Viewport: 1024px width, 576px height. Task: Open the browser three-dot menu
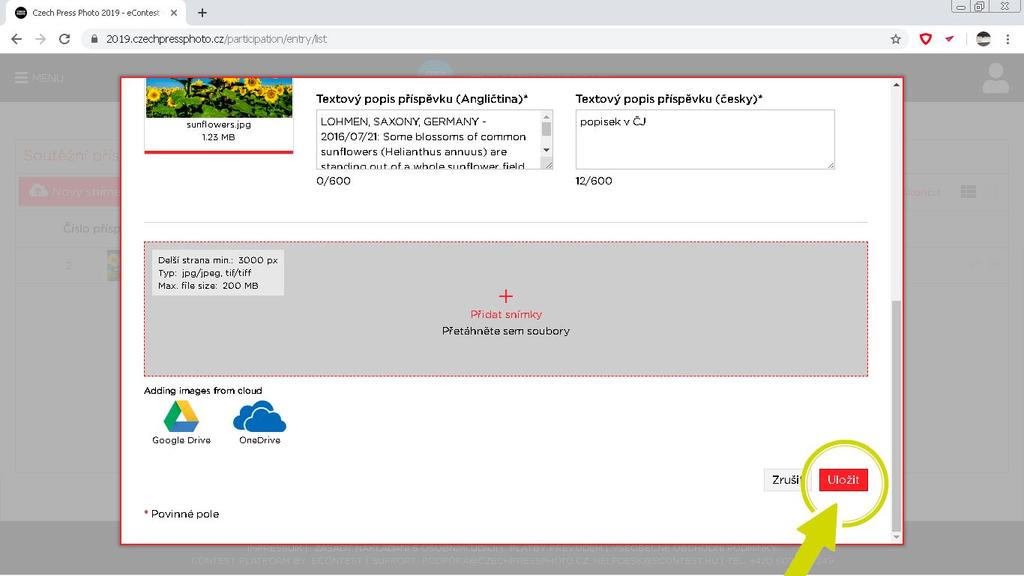pos(1008,39)
